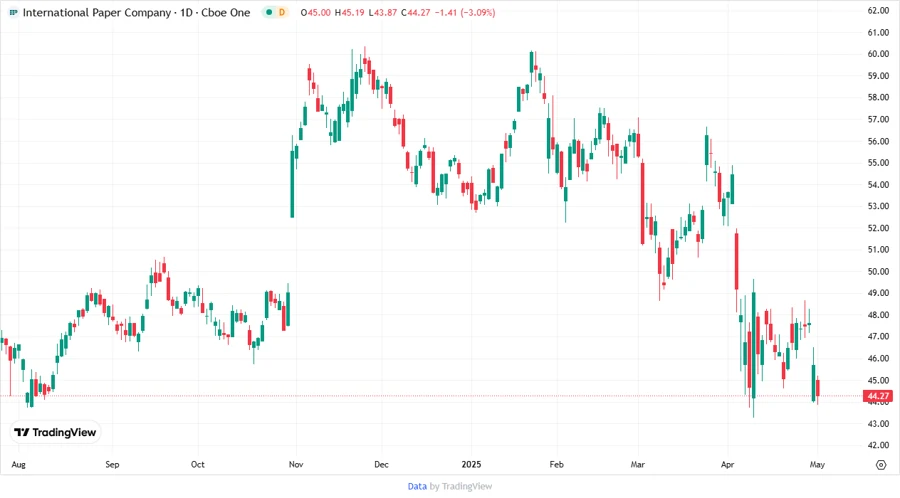Click the Feb label on time axis
Image resolution: width=900 pixels, height=498 pixels.
(556, 465)
